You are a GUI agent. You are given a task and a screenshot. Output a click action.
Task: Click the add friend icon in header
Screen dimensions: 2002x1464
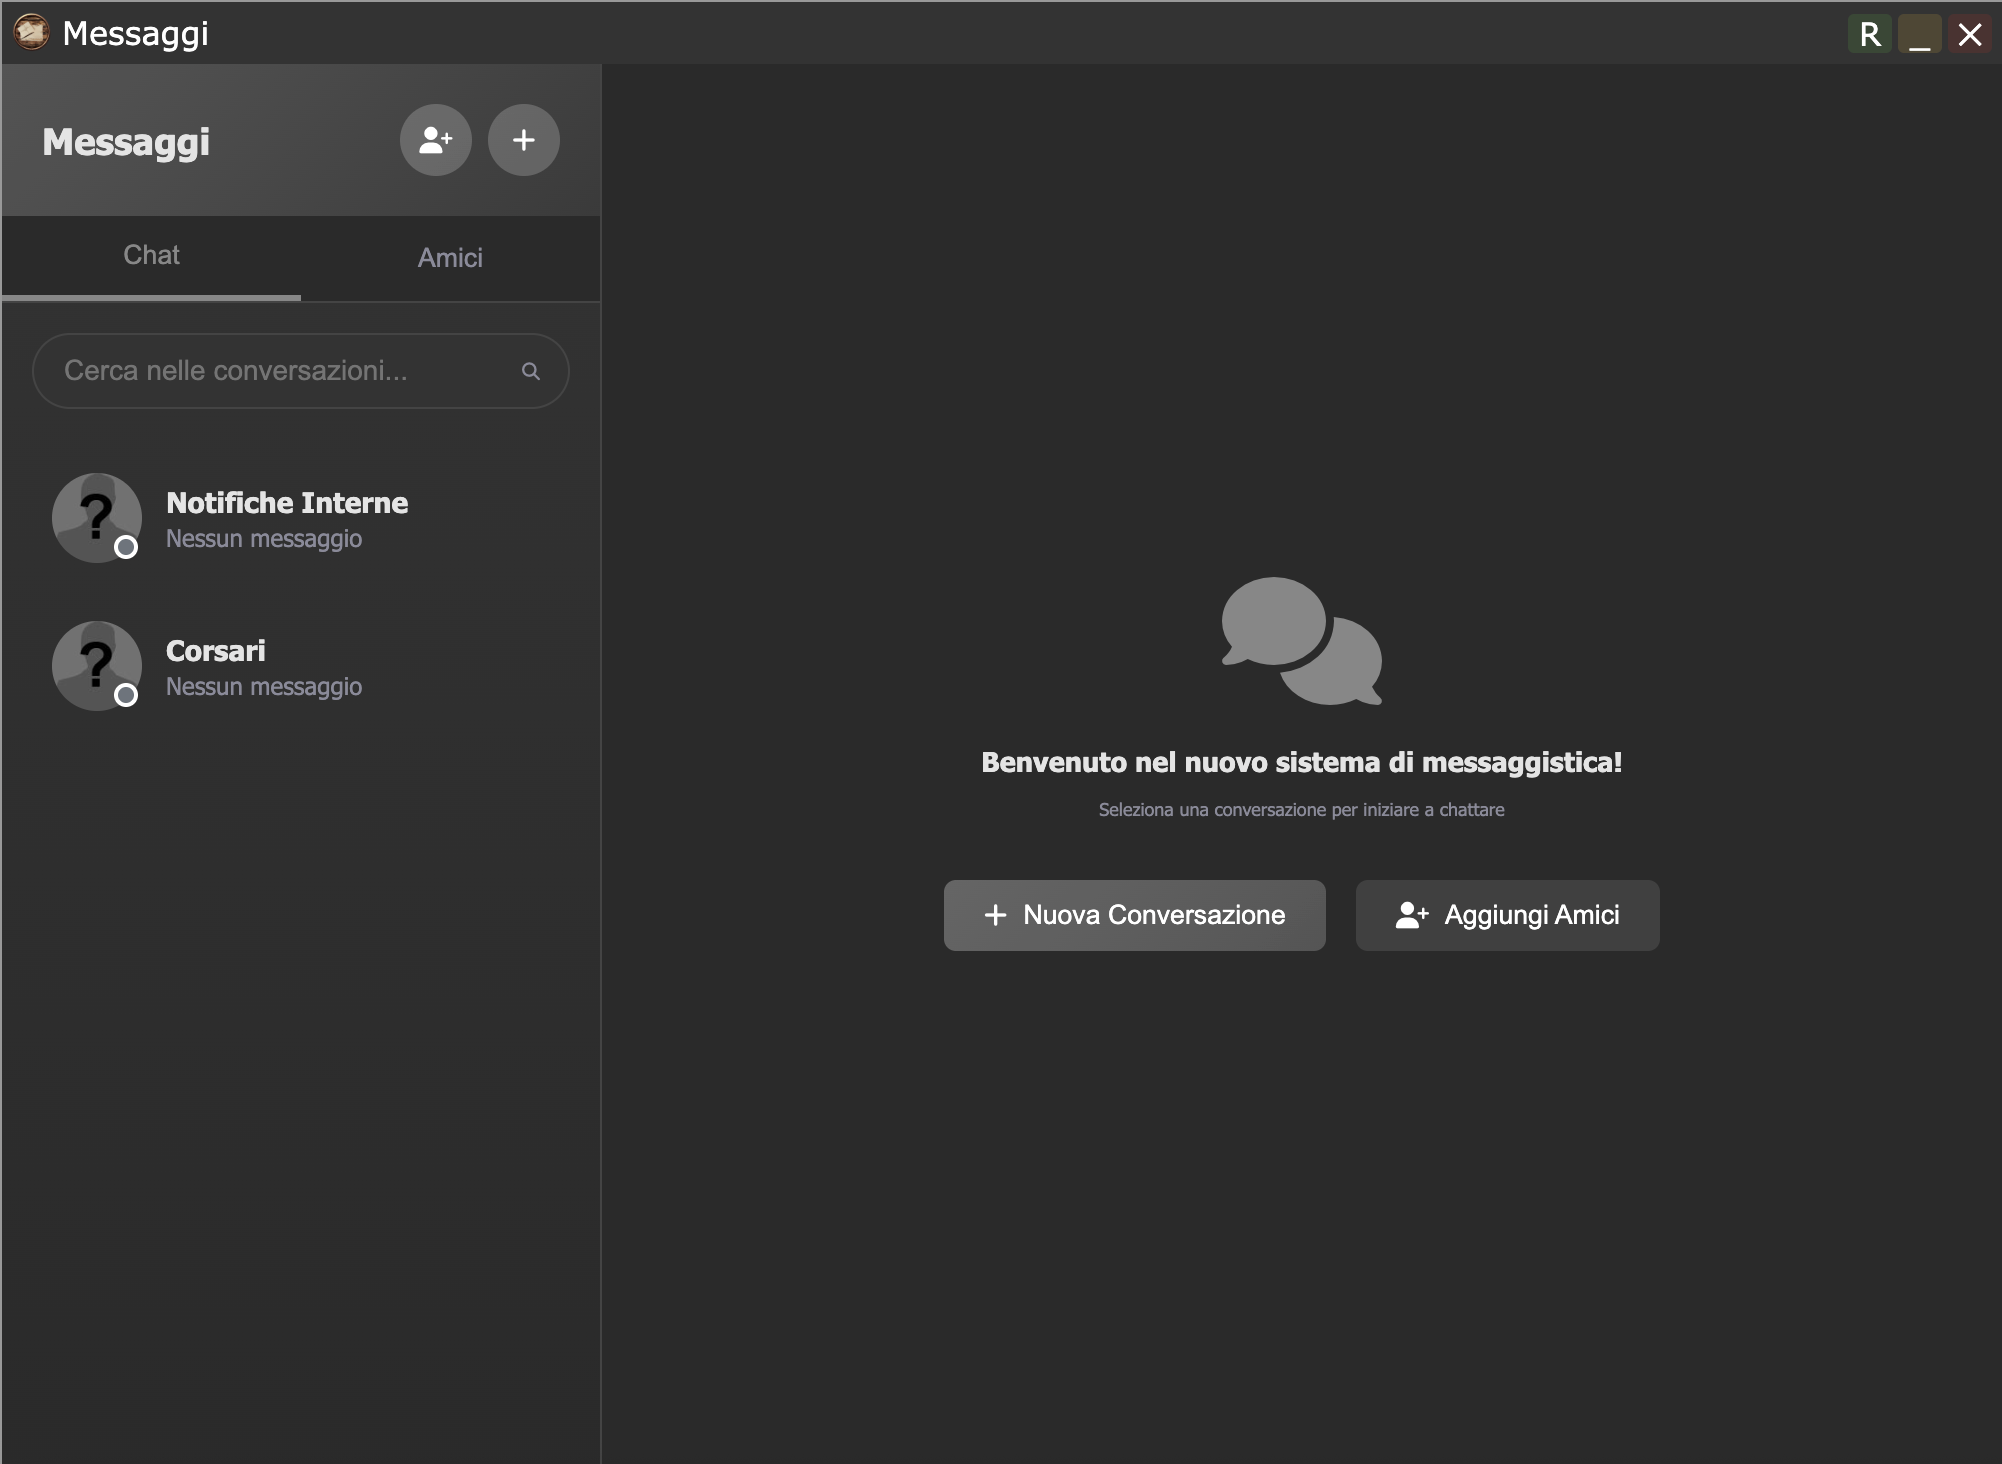tap(436, 140)
